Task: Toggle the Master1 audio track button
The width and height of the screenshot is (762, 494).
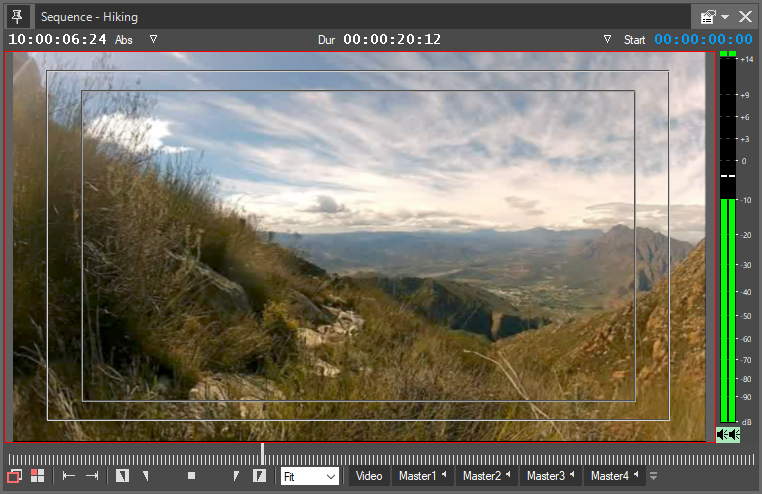Action: coord(422,477)
